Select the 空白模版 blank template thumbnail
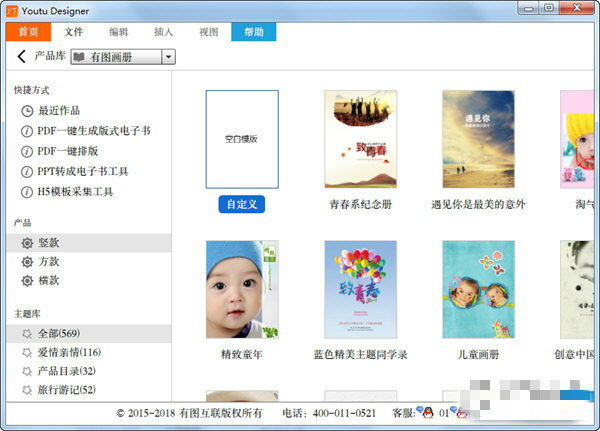Screen dimensions: 600x431 tap(242, 139)
